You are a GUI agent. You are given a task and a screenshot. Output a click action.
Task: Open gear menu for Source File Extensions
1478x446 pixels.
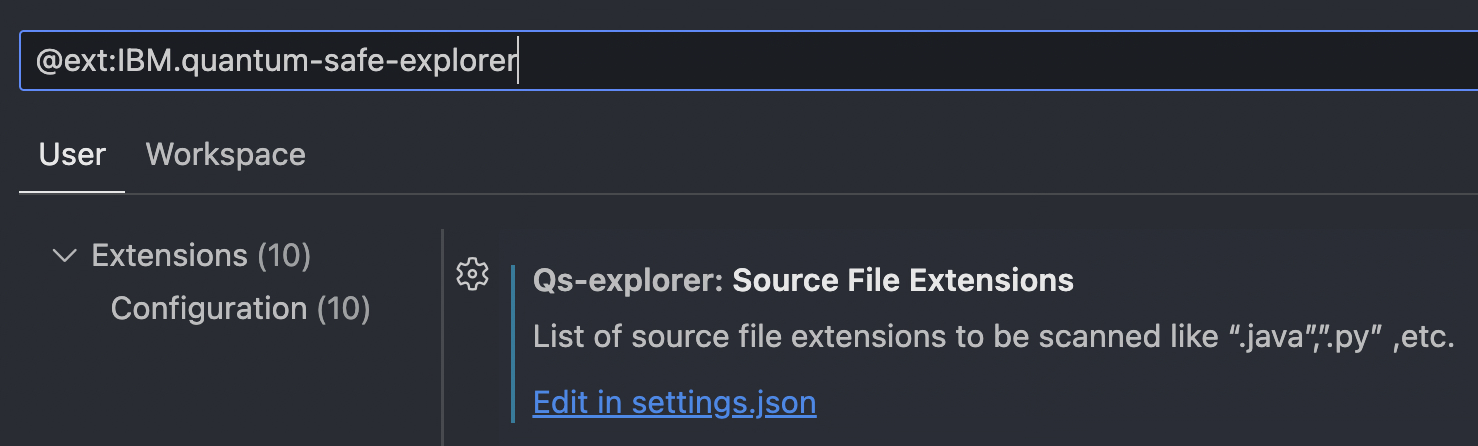pyautogui.click(x=472, y=274)
